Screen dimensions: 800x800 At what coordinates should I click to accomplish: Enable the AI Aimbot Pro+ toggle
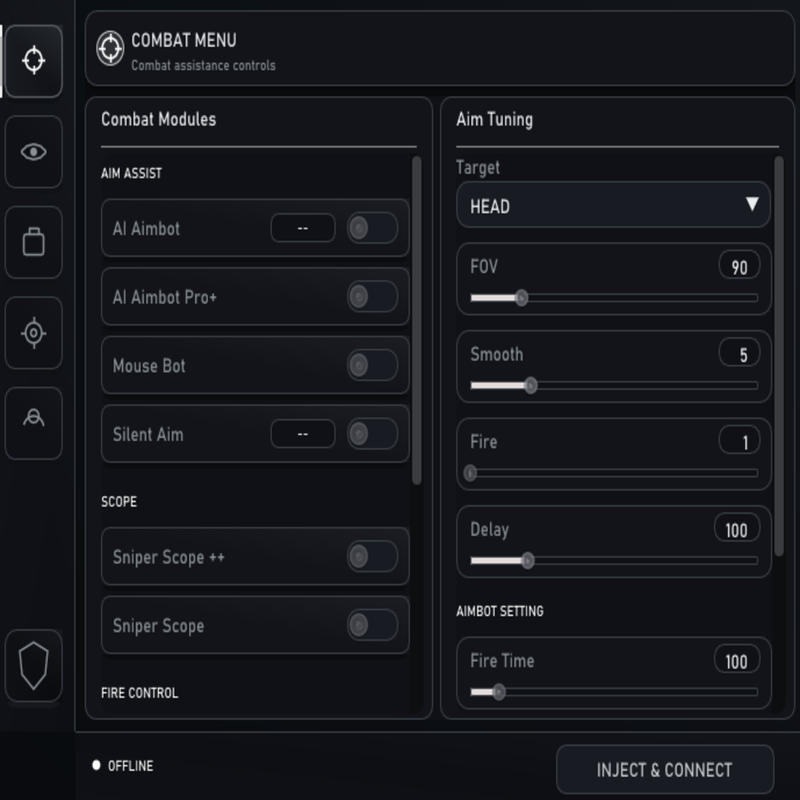pyautogui.click(x=372, y=296)
